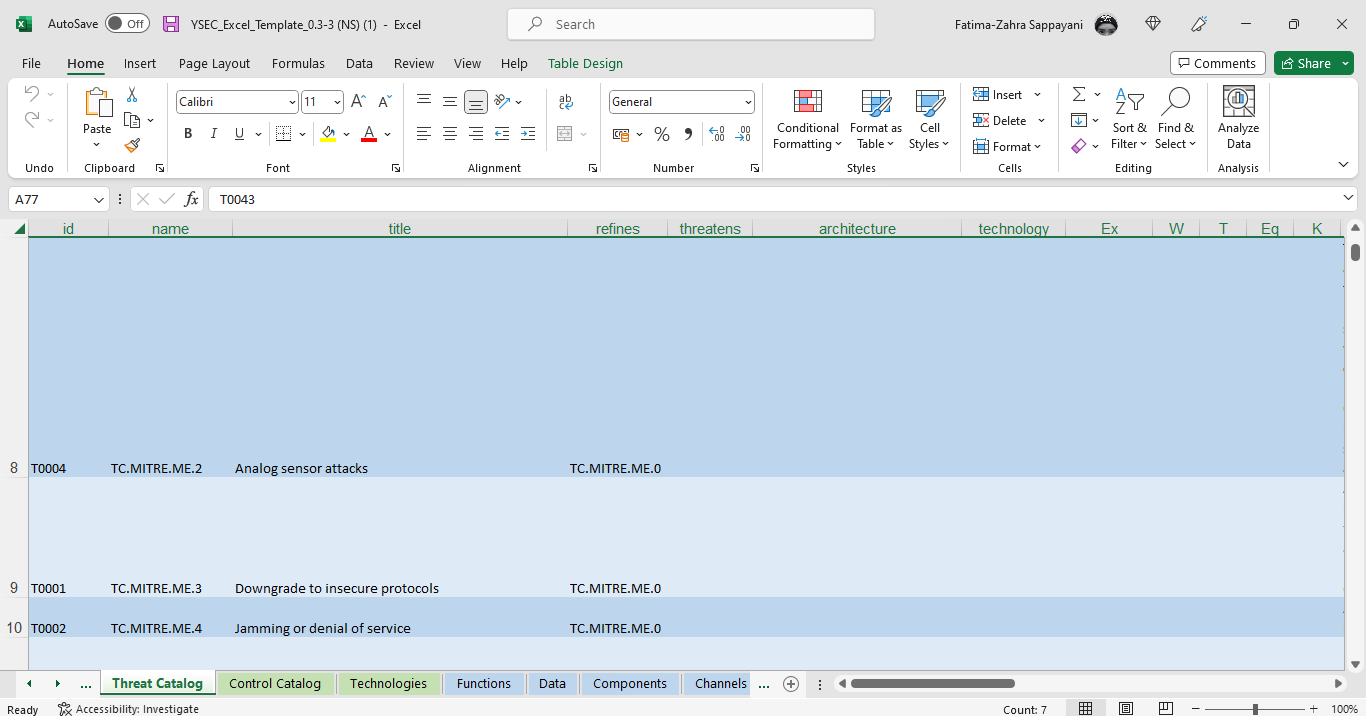Open Cell Styles gallery
1366x716 pixels.
[930, 120]
